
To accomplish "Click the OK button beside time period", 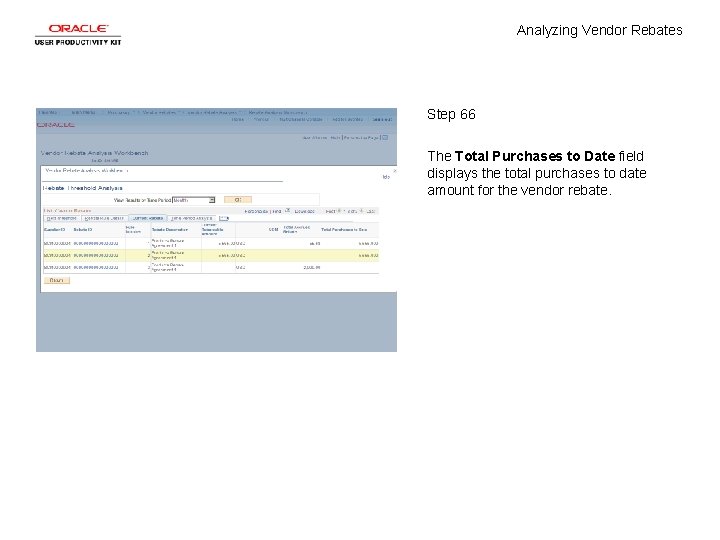I will point(238,200).
